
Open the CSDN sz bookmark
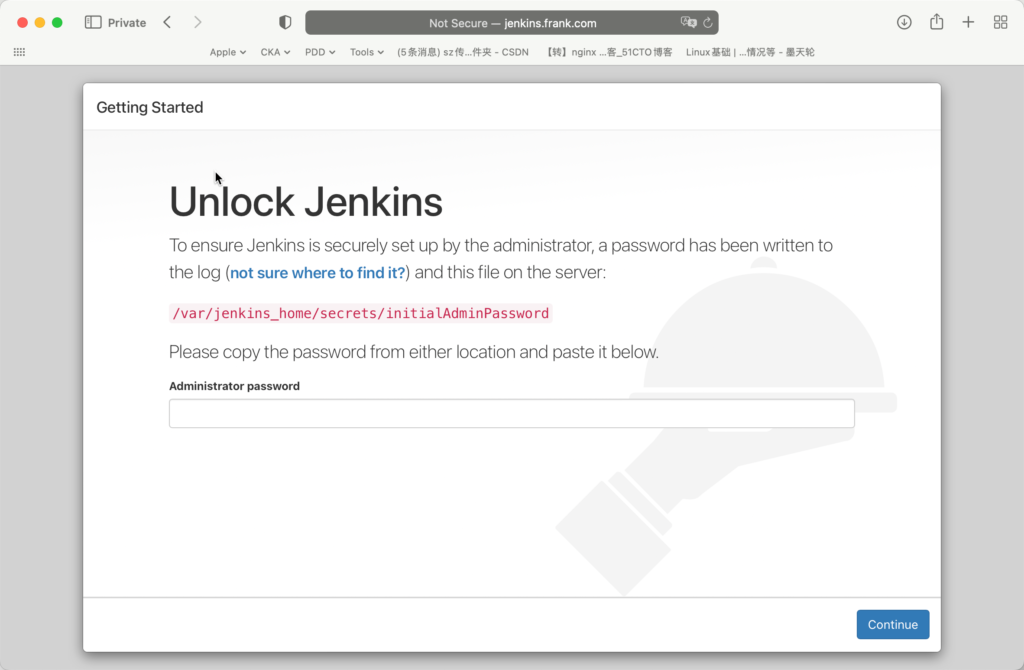click(463, 52)
